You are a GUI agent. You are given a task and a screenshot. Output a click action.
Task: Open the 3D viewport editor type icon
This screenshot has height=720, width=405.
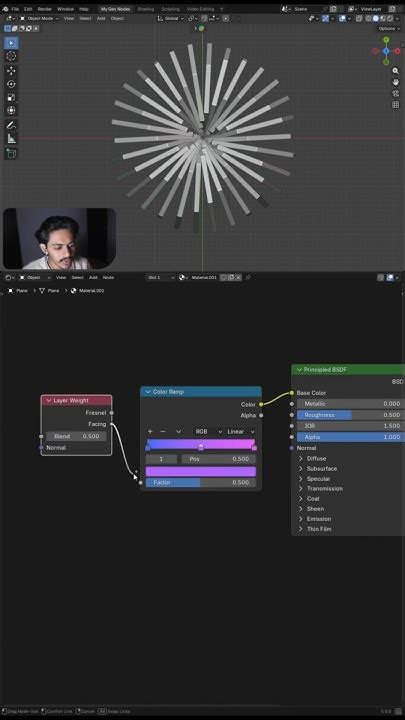(10, 18)
